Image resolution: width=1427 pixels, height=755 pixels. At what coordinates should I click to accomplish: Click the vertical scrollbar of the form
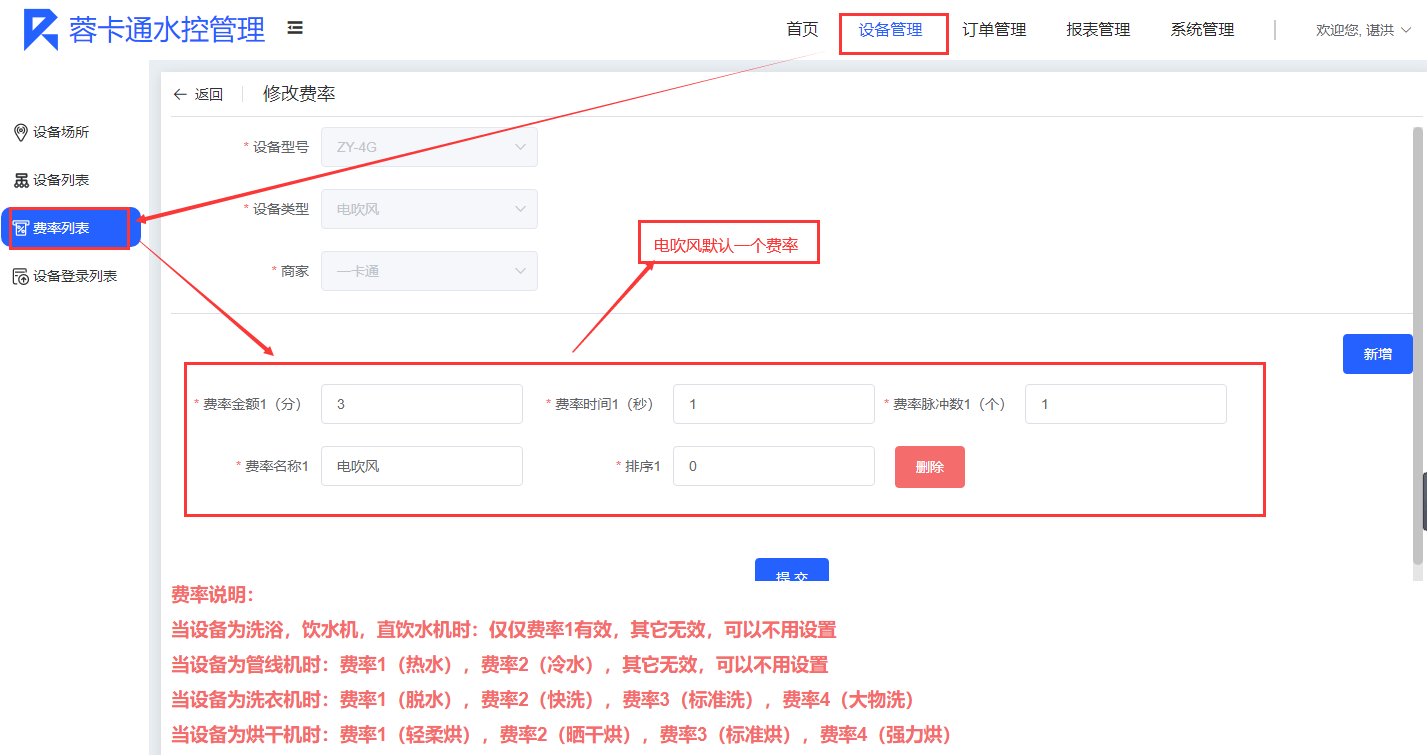(1417, 340)
